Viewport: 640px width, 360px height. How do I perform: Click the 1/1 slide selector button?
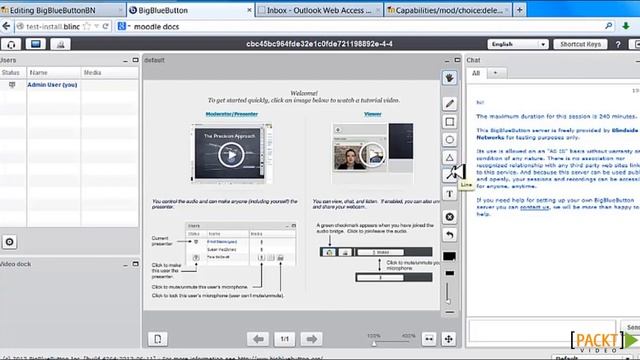[284, 339]
